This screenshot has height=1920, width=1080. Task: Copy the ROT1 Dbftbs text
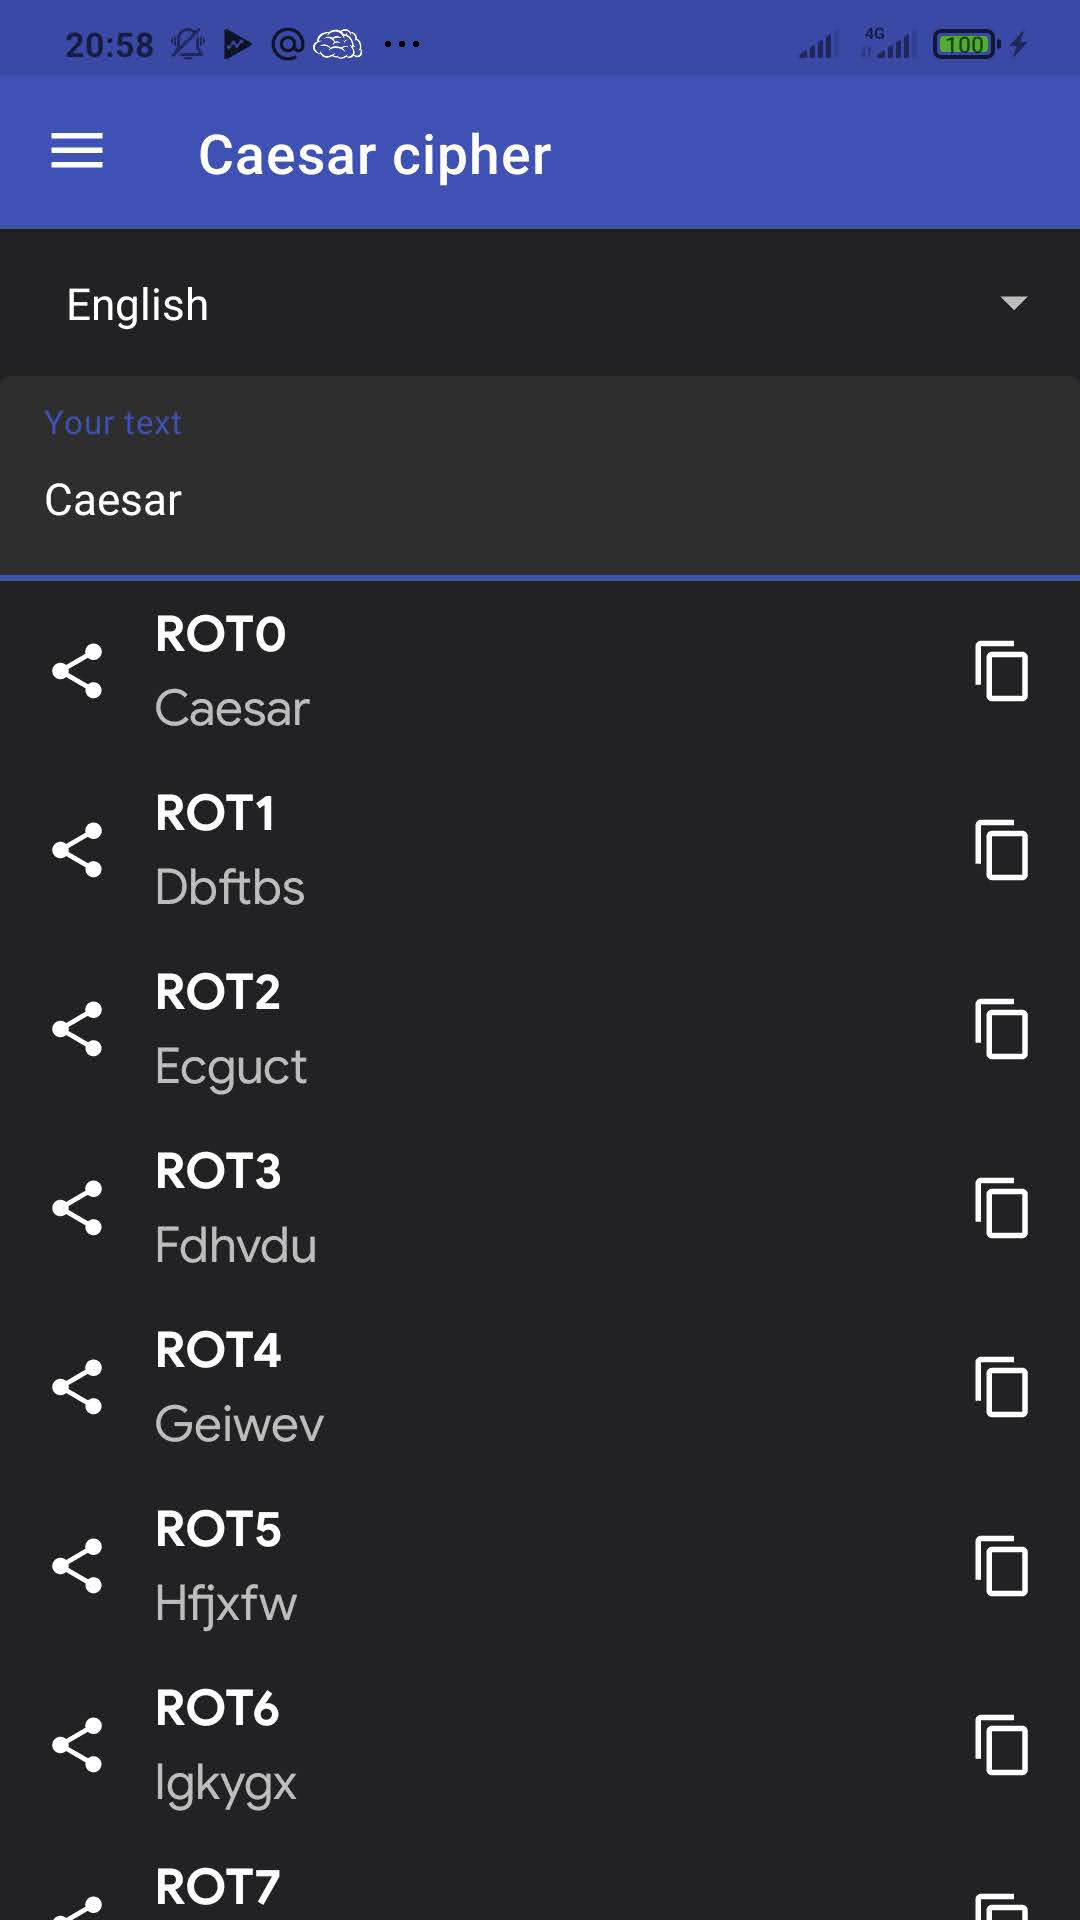click(x=1001, y=850)
